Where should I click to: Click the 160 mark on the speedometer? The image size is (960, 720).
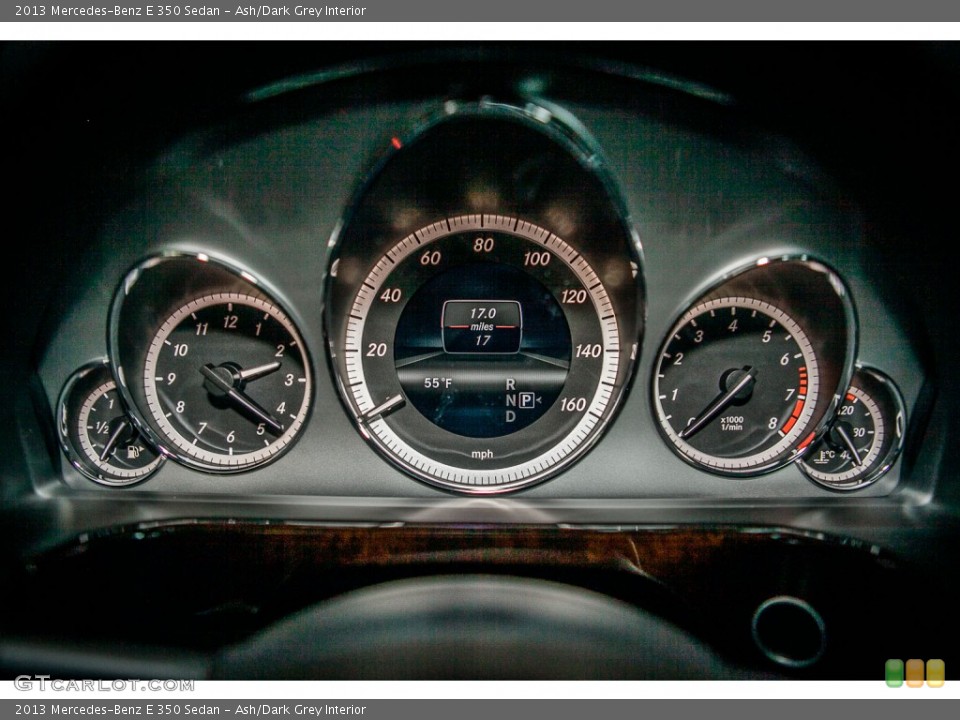click(572, 405)
